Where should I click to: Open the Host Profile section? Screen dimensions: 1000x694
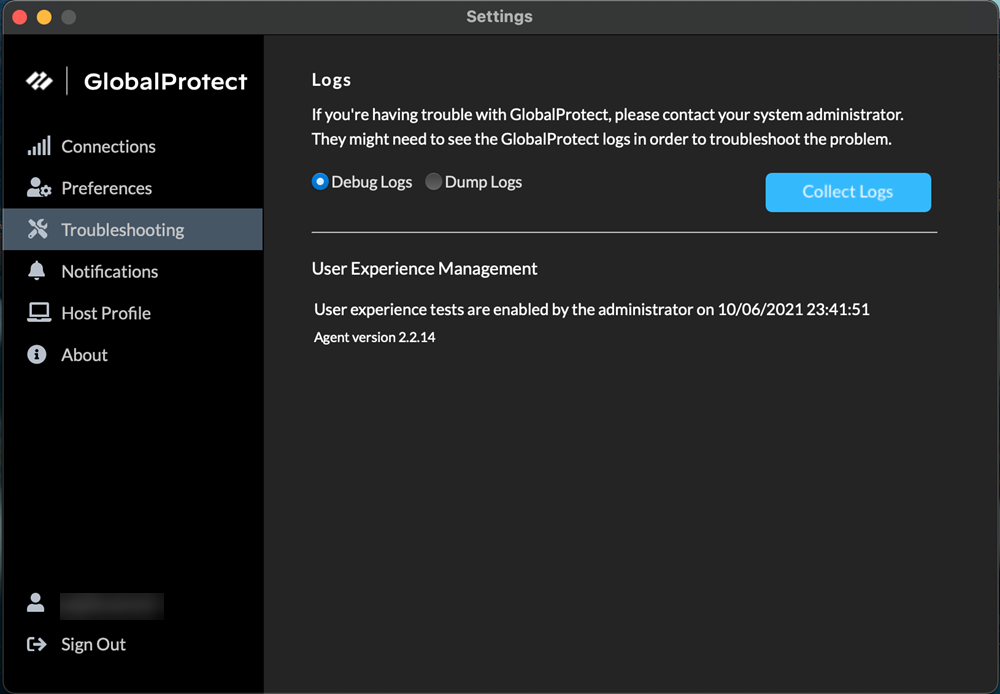[x=106, y=313]
